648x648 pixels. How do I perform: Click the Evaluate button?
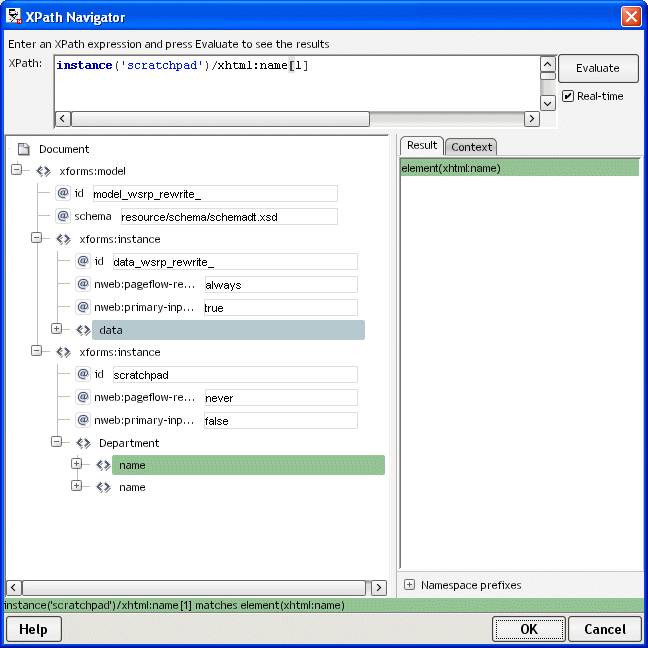pyautogui.click(x=598, y=68)
